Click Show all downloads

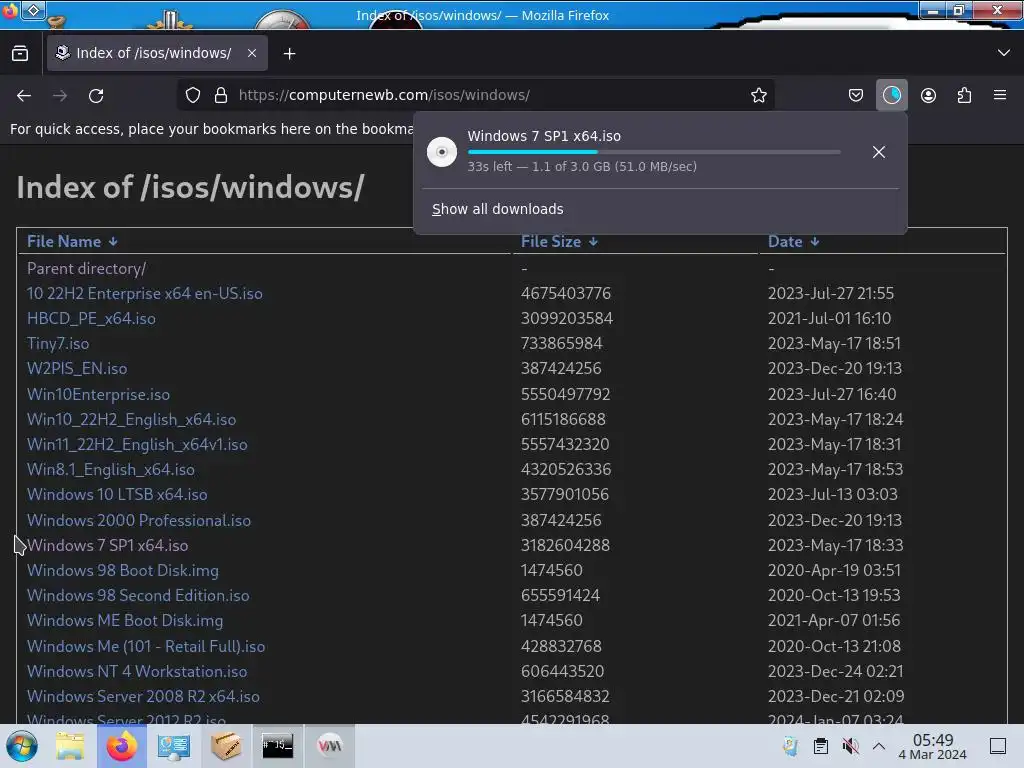pyautogui.click(x=498, y=209)
